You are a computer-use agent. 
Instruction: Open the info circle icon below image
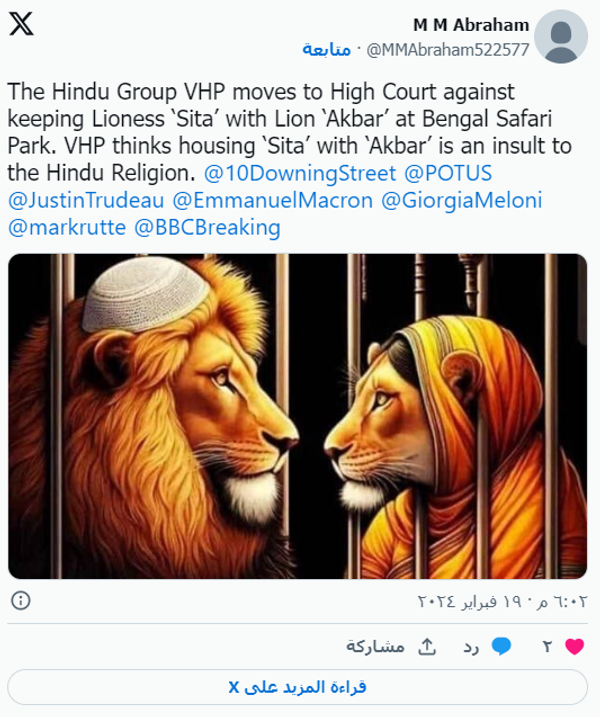(21, 600)
